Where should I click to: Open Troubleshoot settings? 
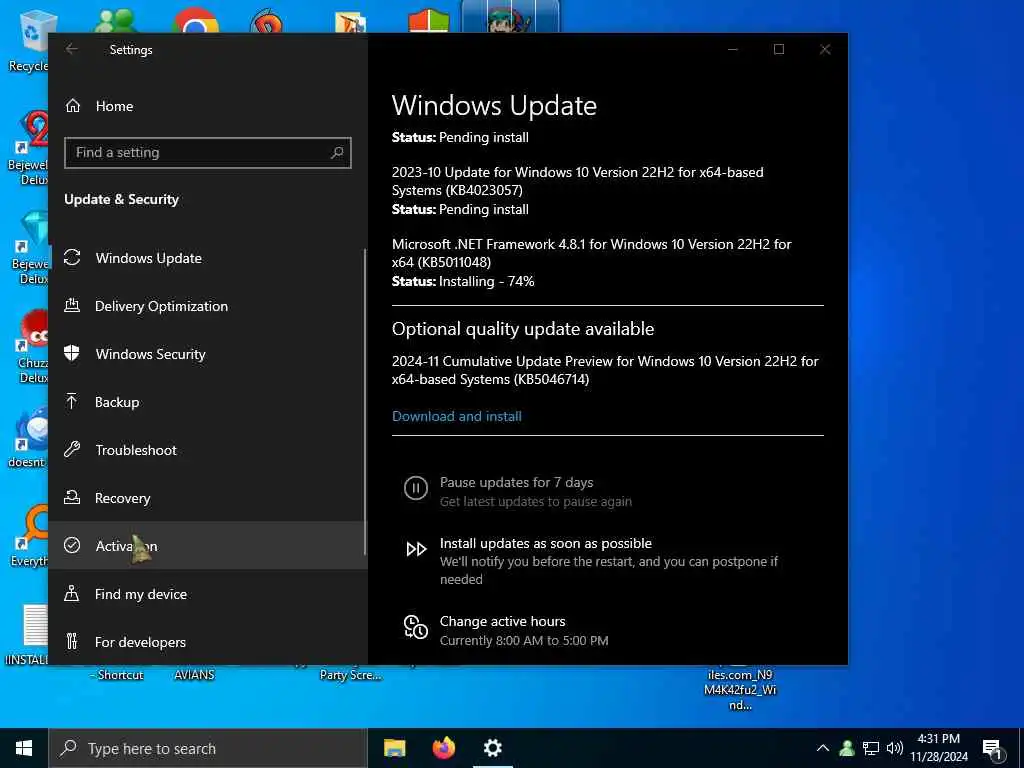tap(208, 450)
